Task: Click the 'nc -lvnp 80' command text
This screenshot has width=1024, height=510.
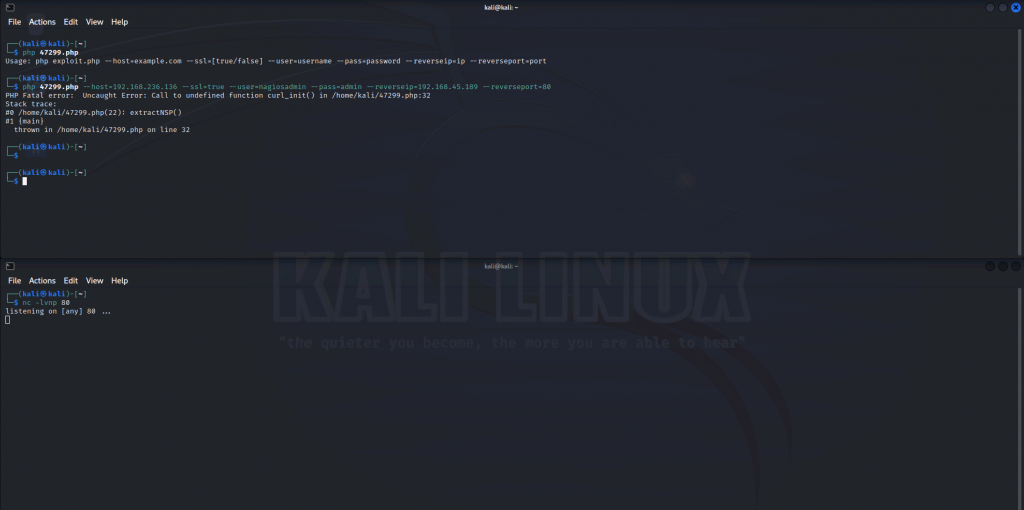Action: 46,302
